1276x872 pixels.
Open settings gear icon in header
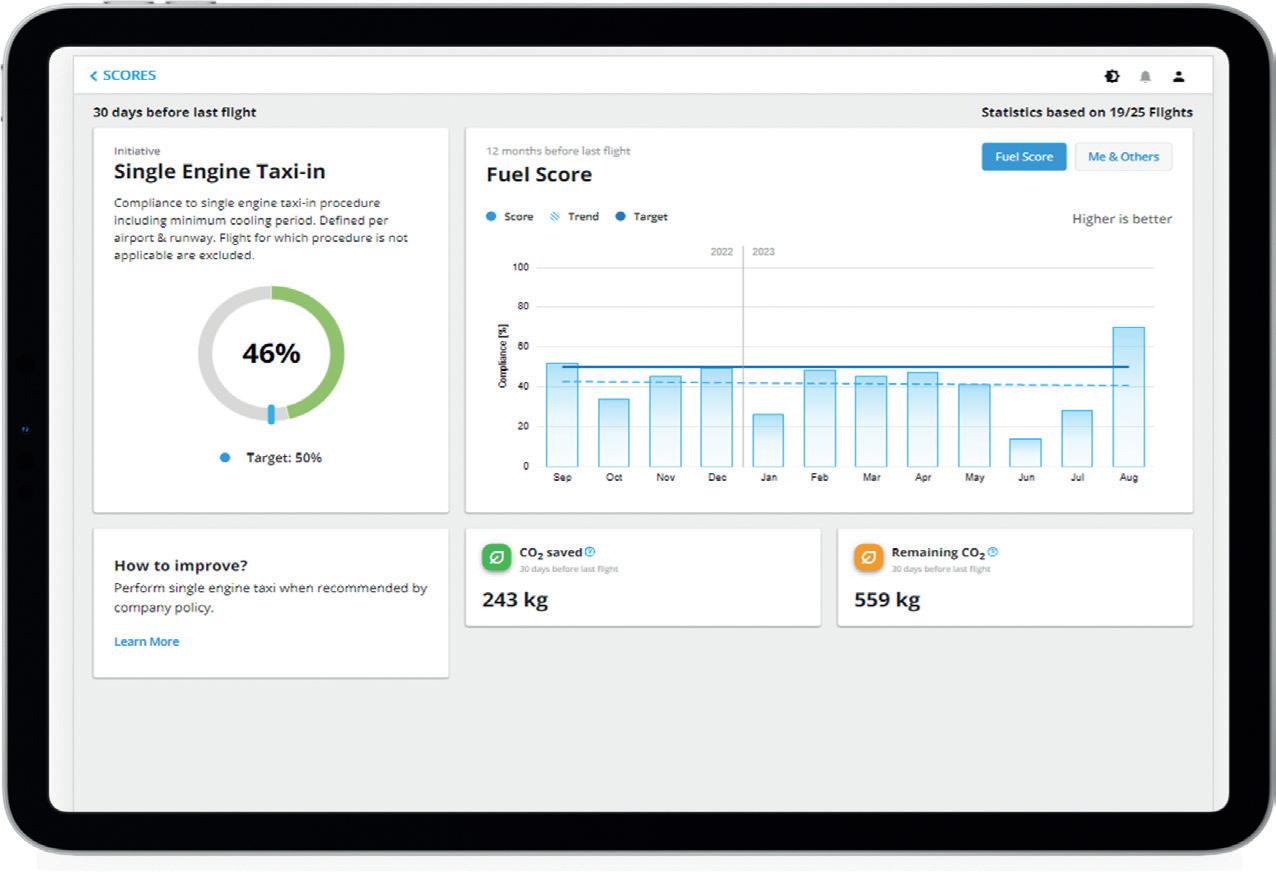pyautogui.click(x=1112, y=76)
